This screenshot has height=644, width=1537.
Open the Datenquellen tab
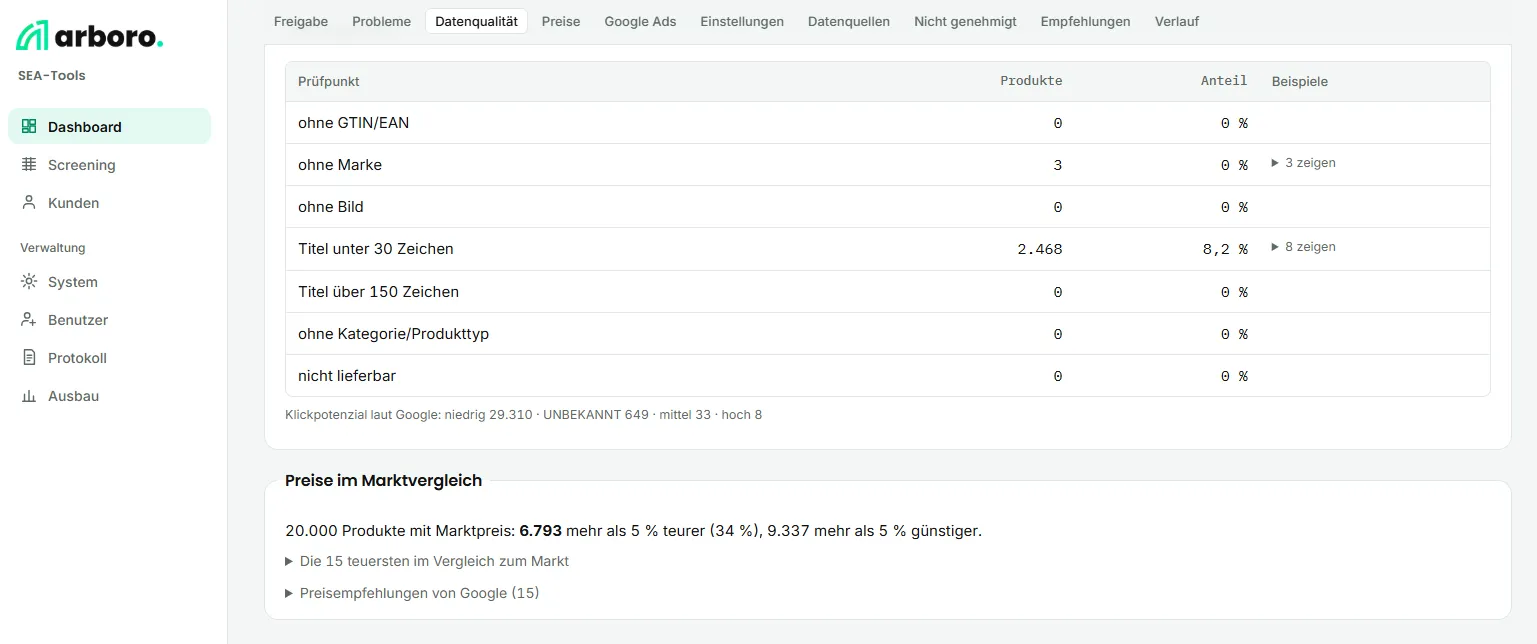[849, 21]
